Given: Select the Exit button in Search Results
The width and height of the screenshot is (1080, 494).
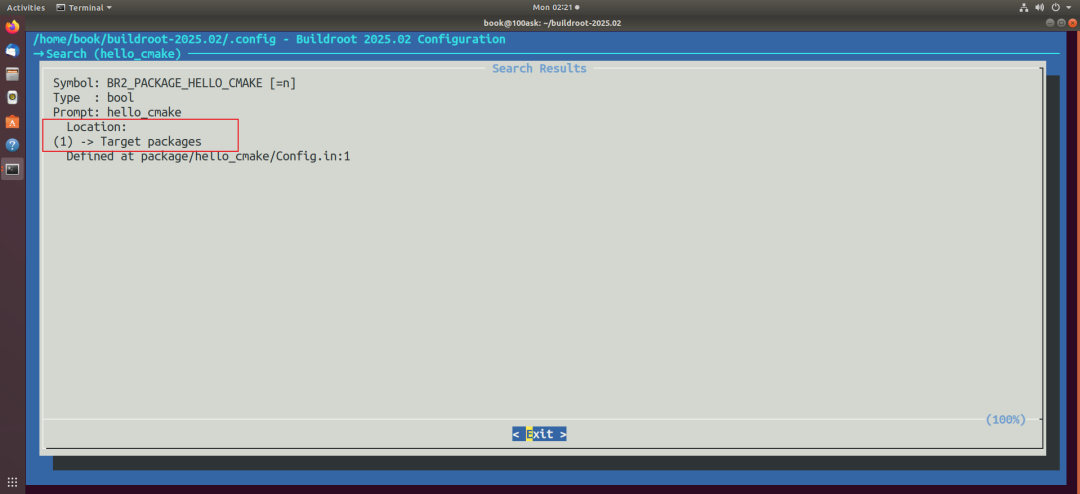Looking at the screenshot, I should point(539,434).
